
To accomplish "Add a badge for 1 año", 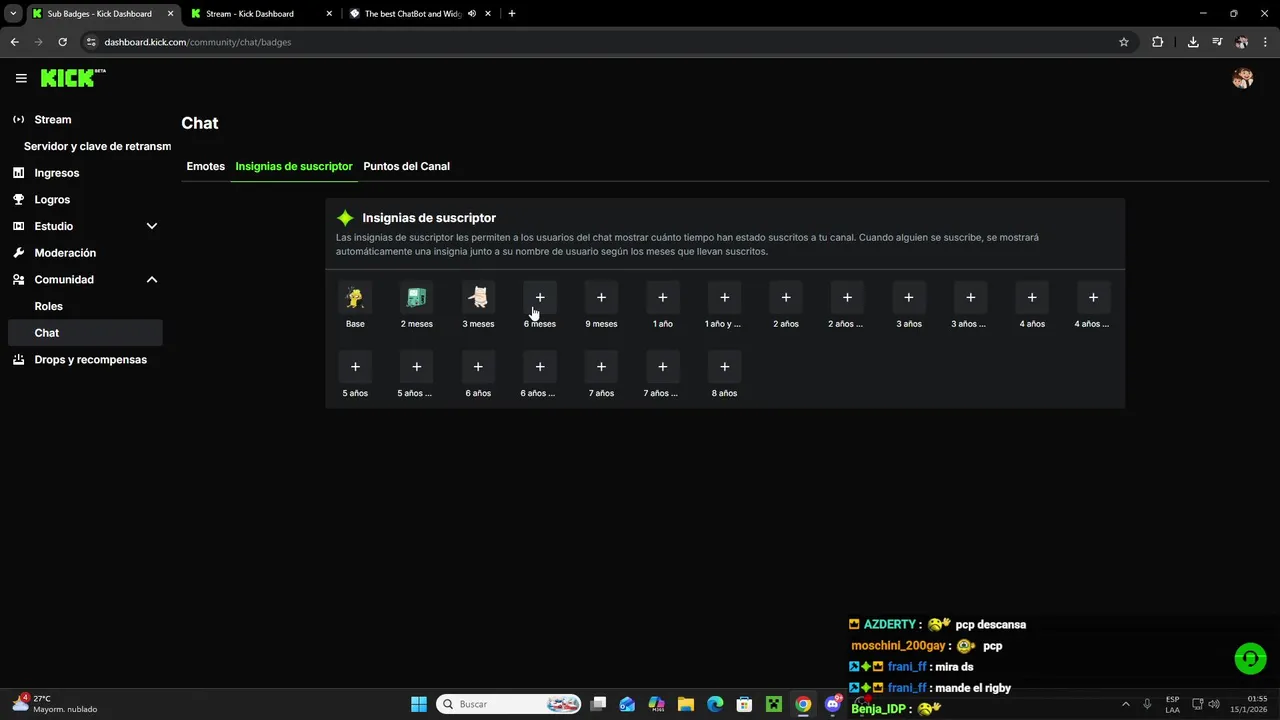I will pyautogui.click(x=663, y=297).
